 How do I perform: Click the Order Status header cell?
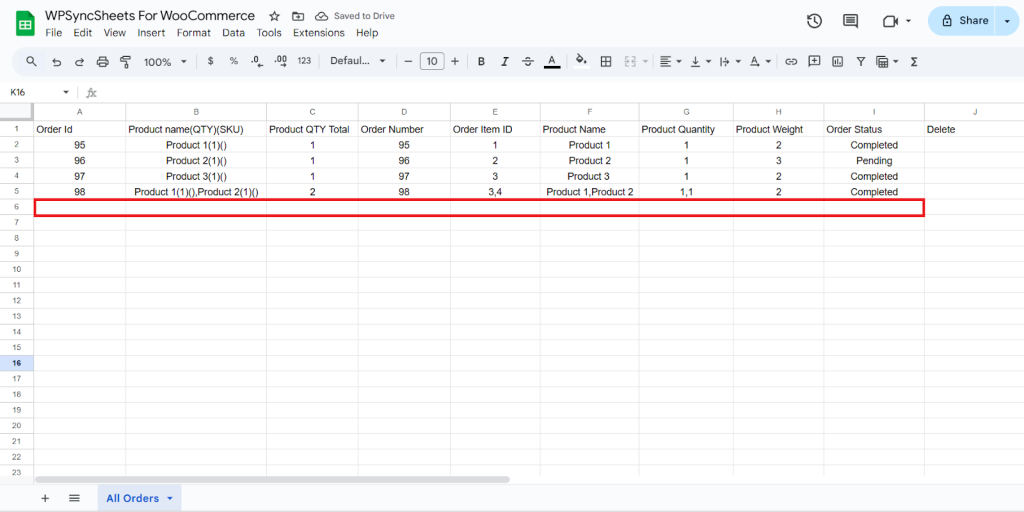874,129
